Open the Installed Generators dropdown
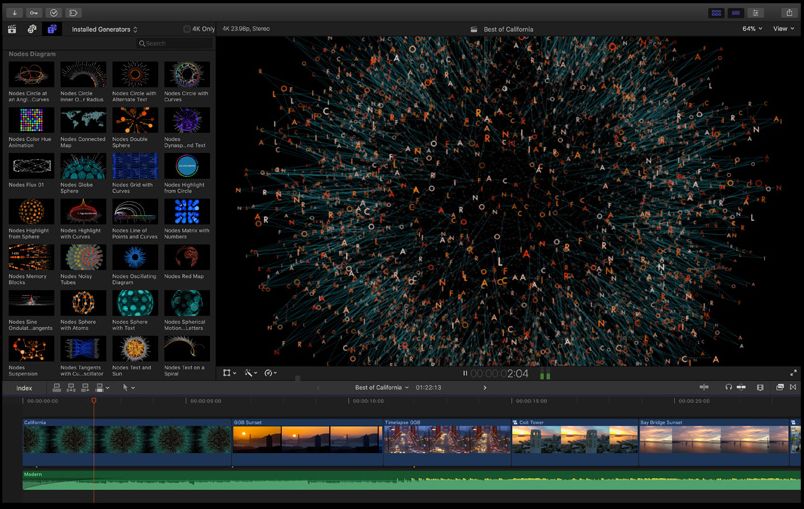The width and height of the screenshot is (804, 509). click(105, 29)
